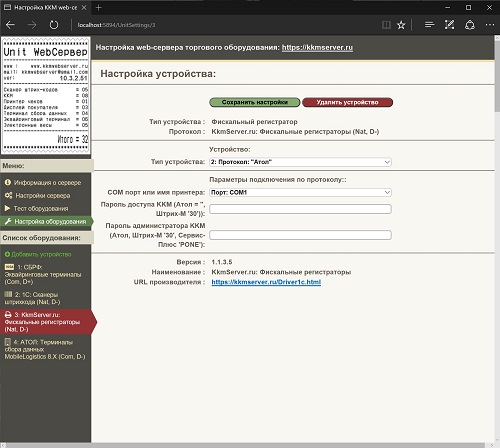Click 'Добавить устройство' in equipment list

coord(41,254)
